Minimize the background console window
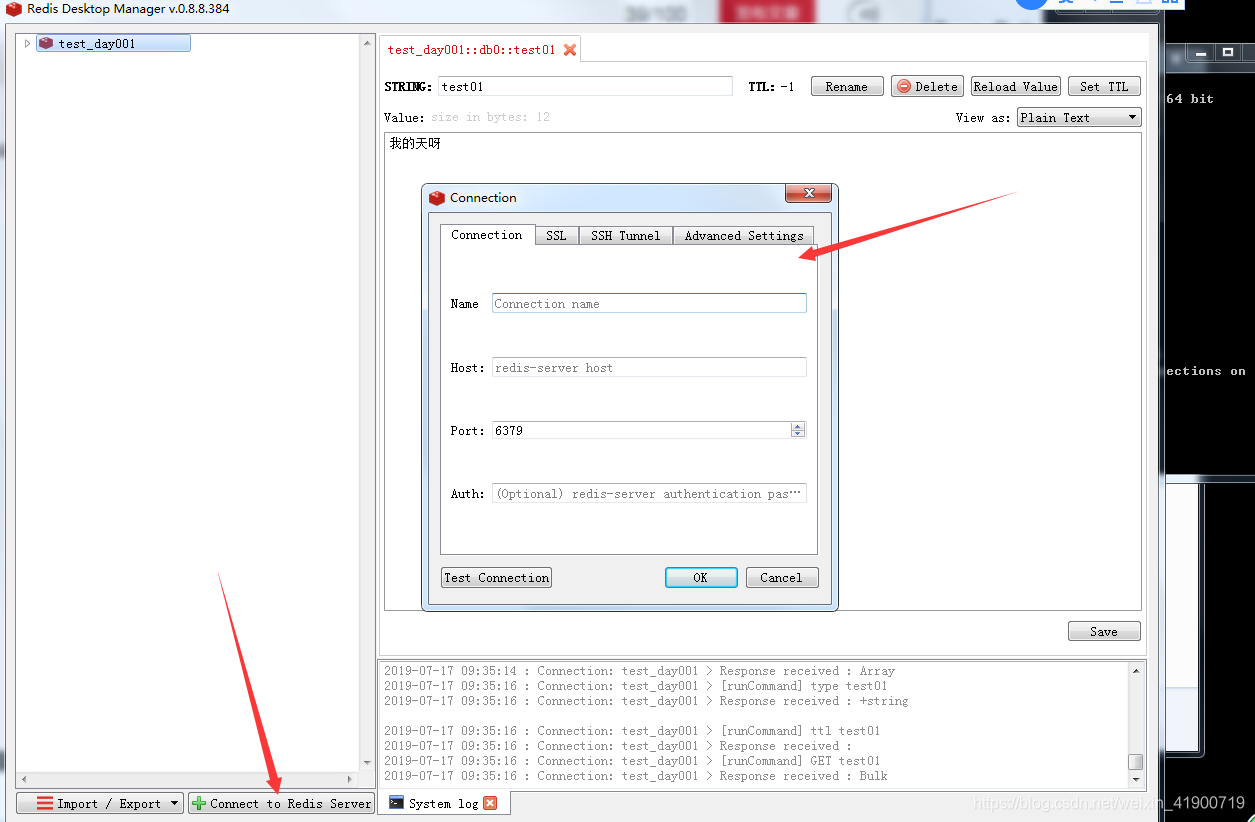Screen dimensions: 1255x822 (x=1200, y=53)
